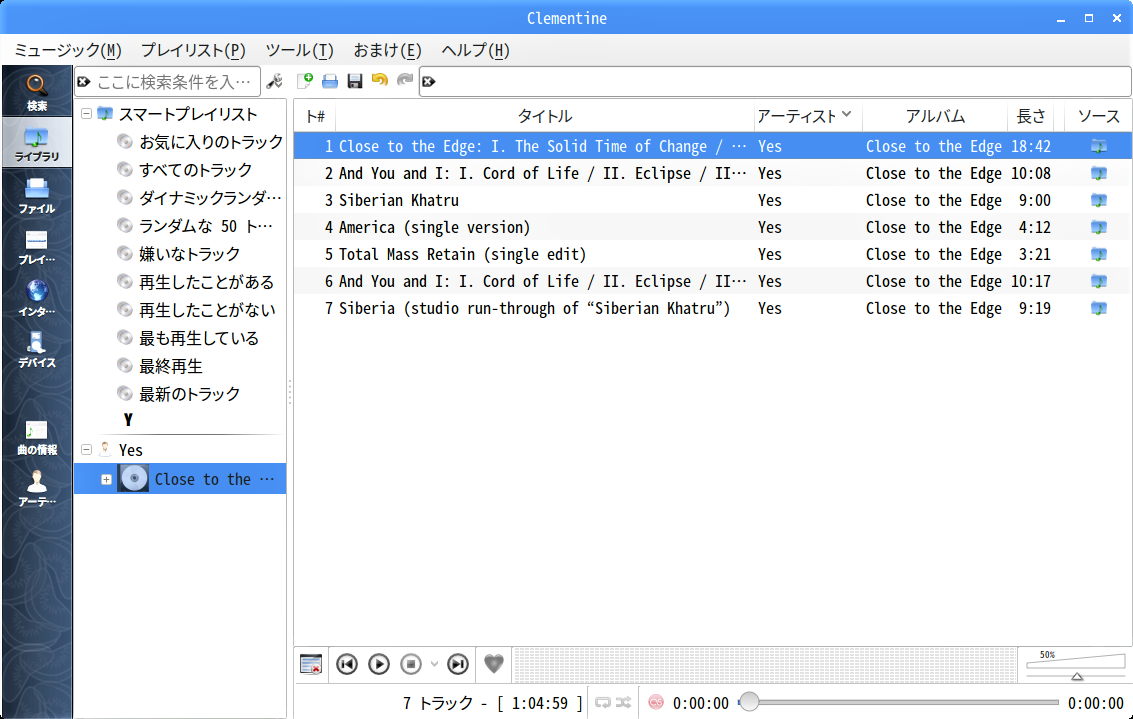Open the 検索 search panel in sidebar

37,92
